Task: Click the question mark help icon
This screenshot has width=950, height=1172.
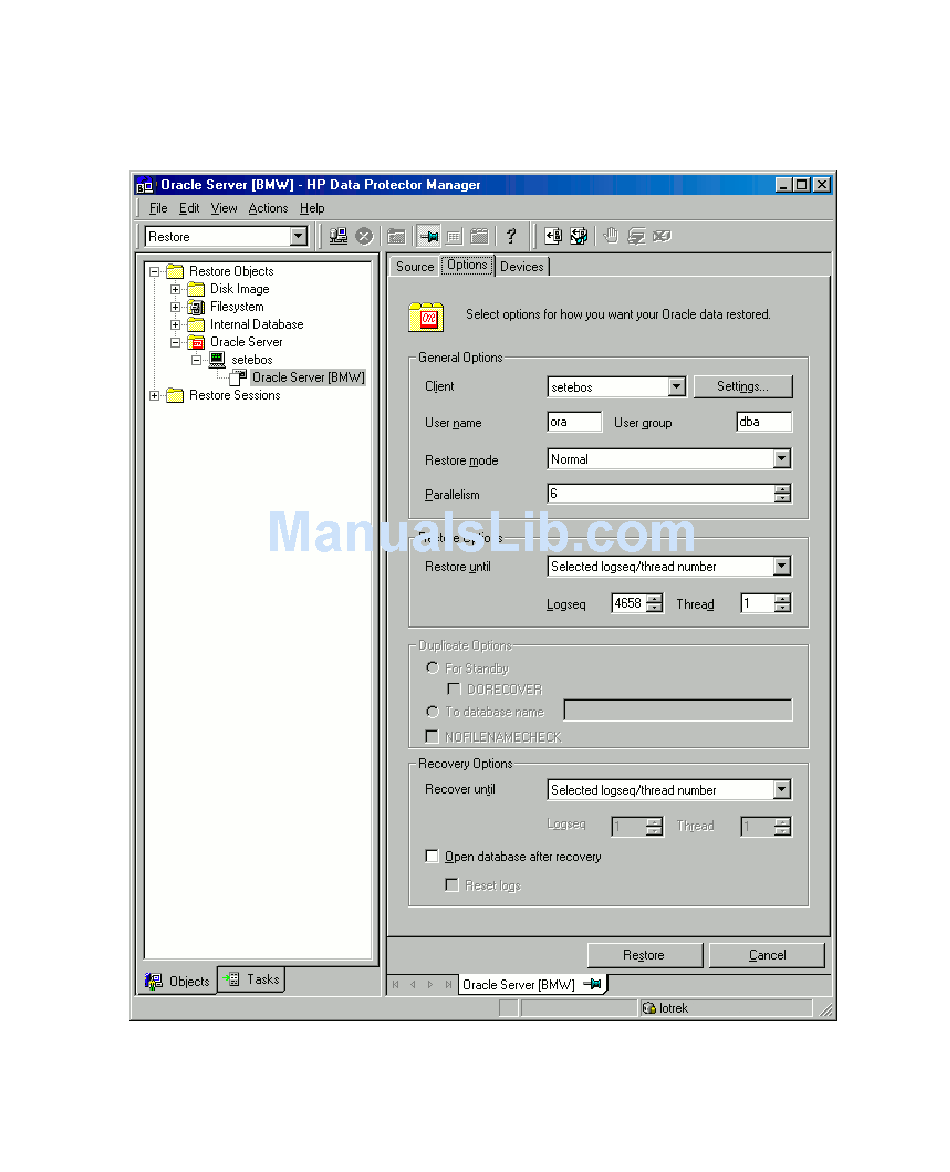Action: pos(511,236)
